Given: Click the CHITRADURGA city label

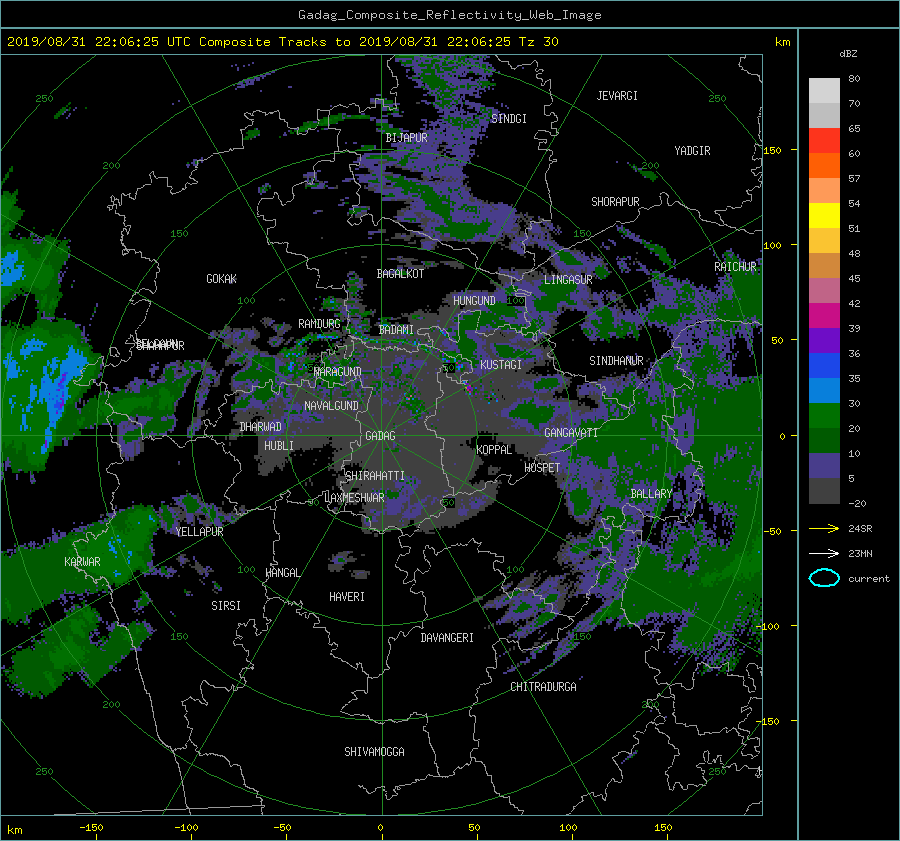Looking at the screenshot, I should [544, 687].
